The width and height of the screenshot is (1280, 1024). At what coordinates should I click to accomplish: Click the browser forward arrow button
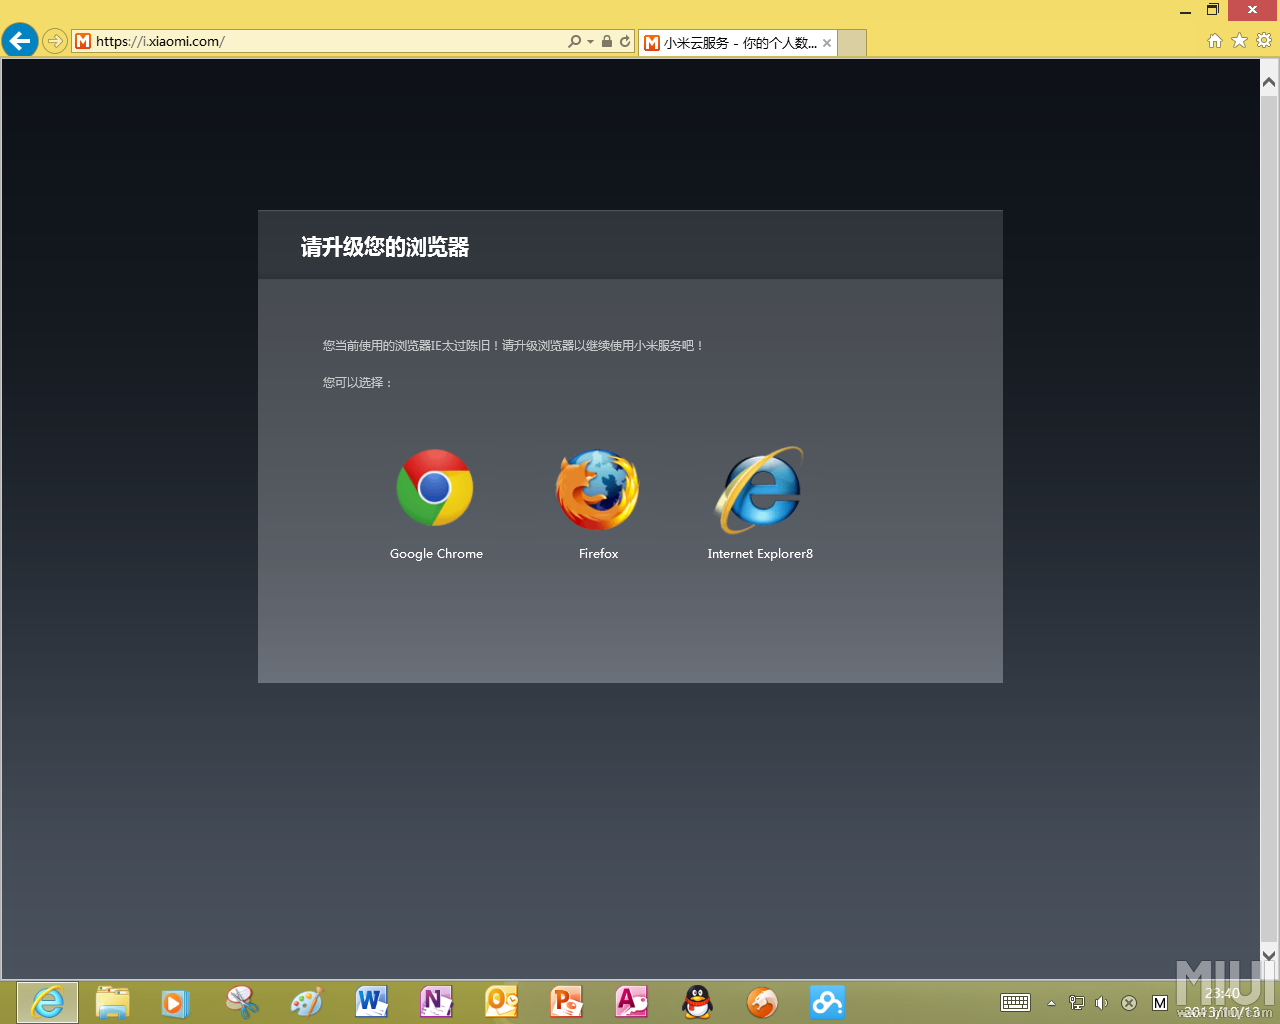click(55, 41)
